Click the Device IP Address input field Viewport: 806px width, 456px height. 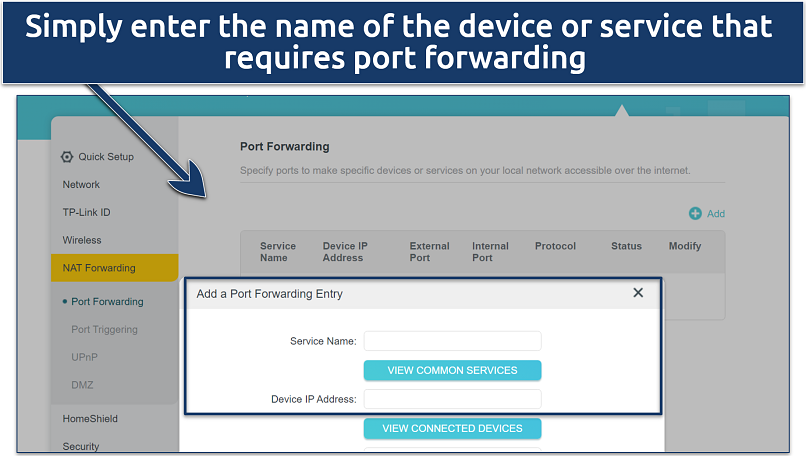tap(452, 399)
